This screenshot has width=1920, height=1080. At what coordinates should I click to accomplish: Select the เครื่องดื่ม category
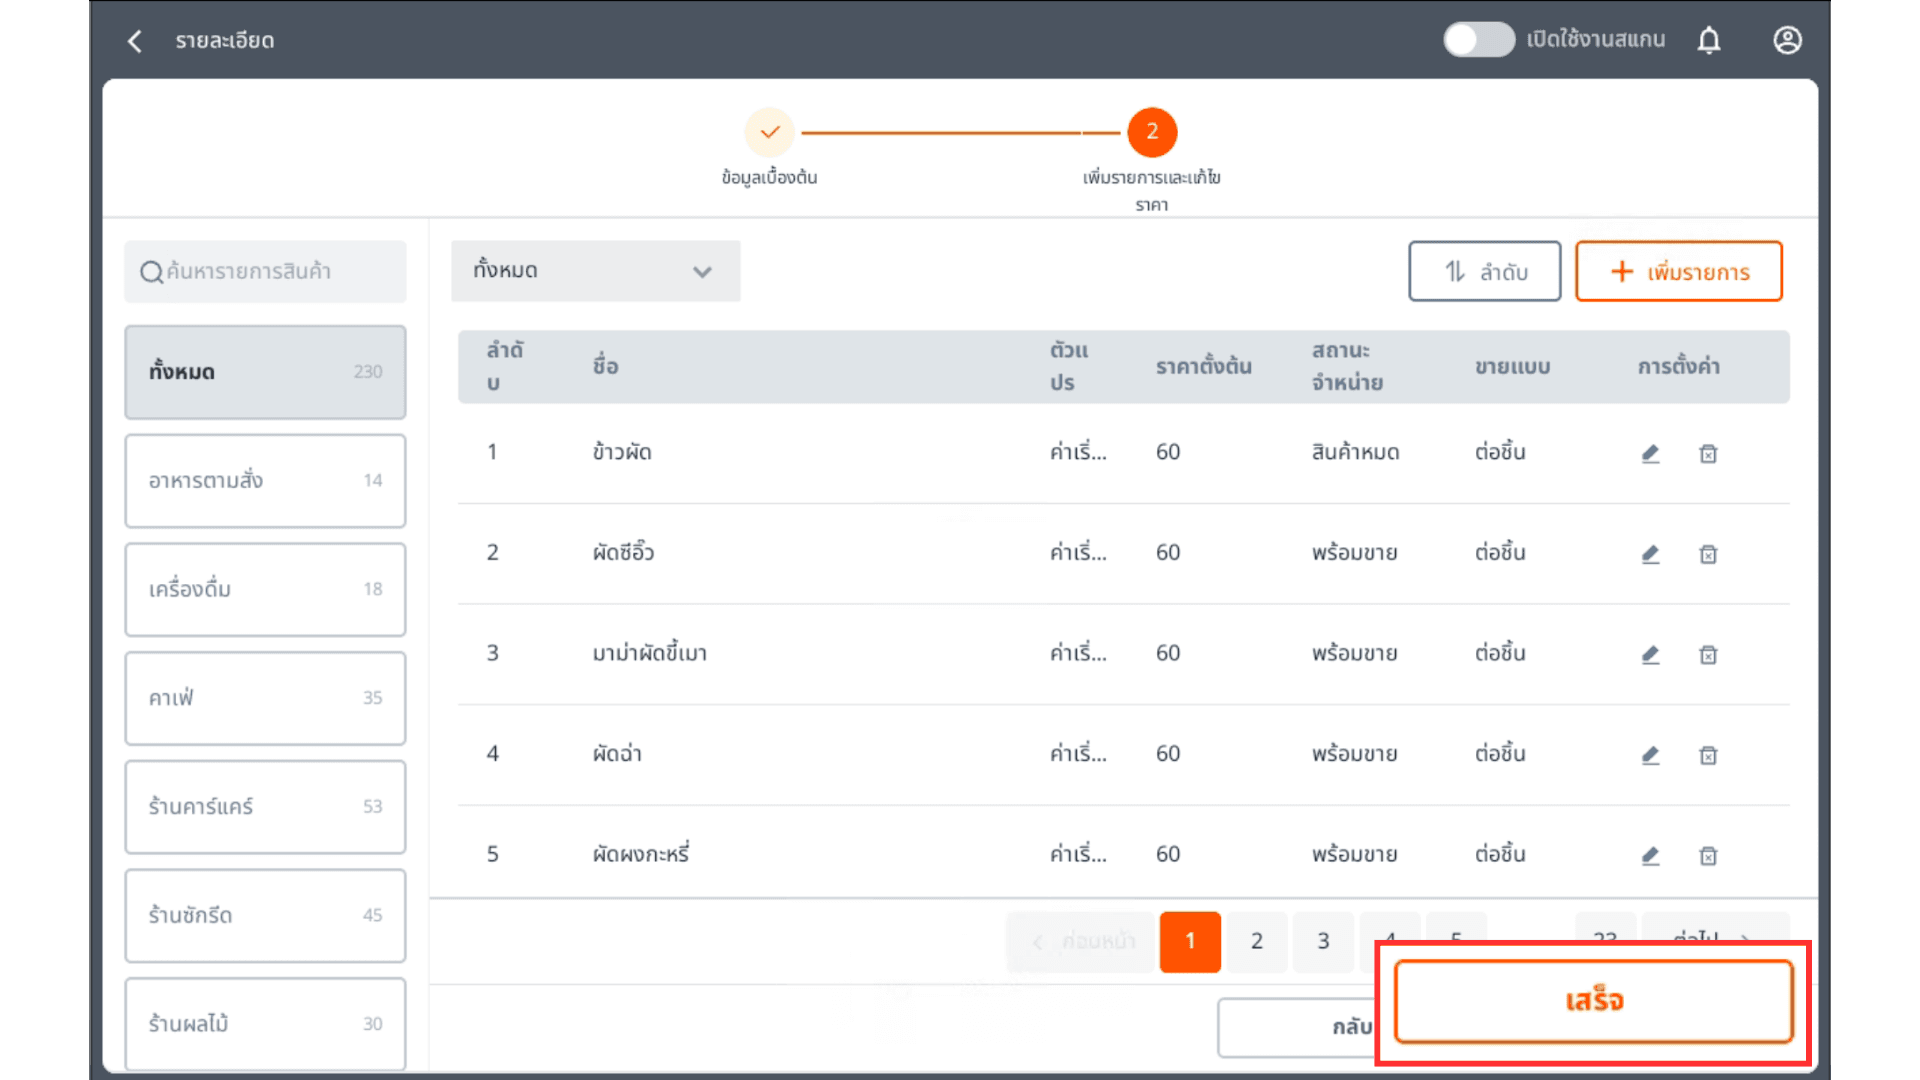pos(265,589)
